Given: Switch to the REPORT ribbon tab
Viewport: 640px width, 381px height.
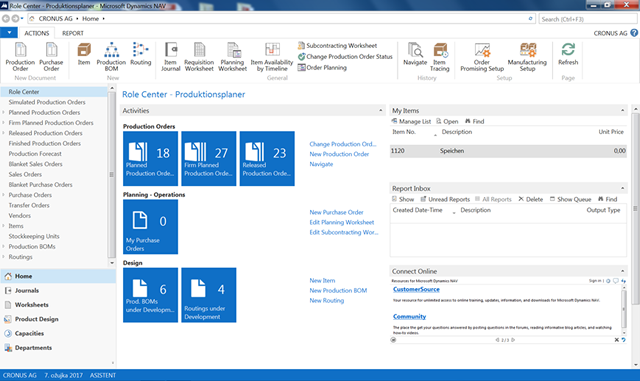Looking at the screenshot, I should coord(73,33).
